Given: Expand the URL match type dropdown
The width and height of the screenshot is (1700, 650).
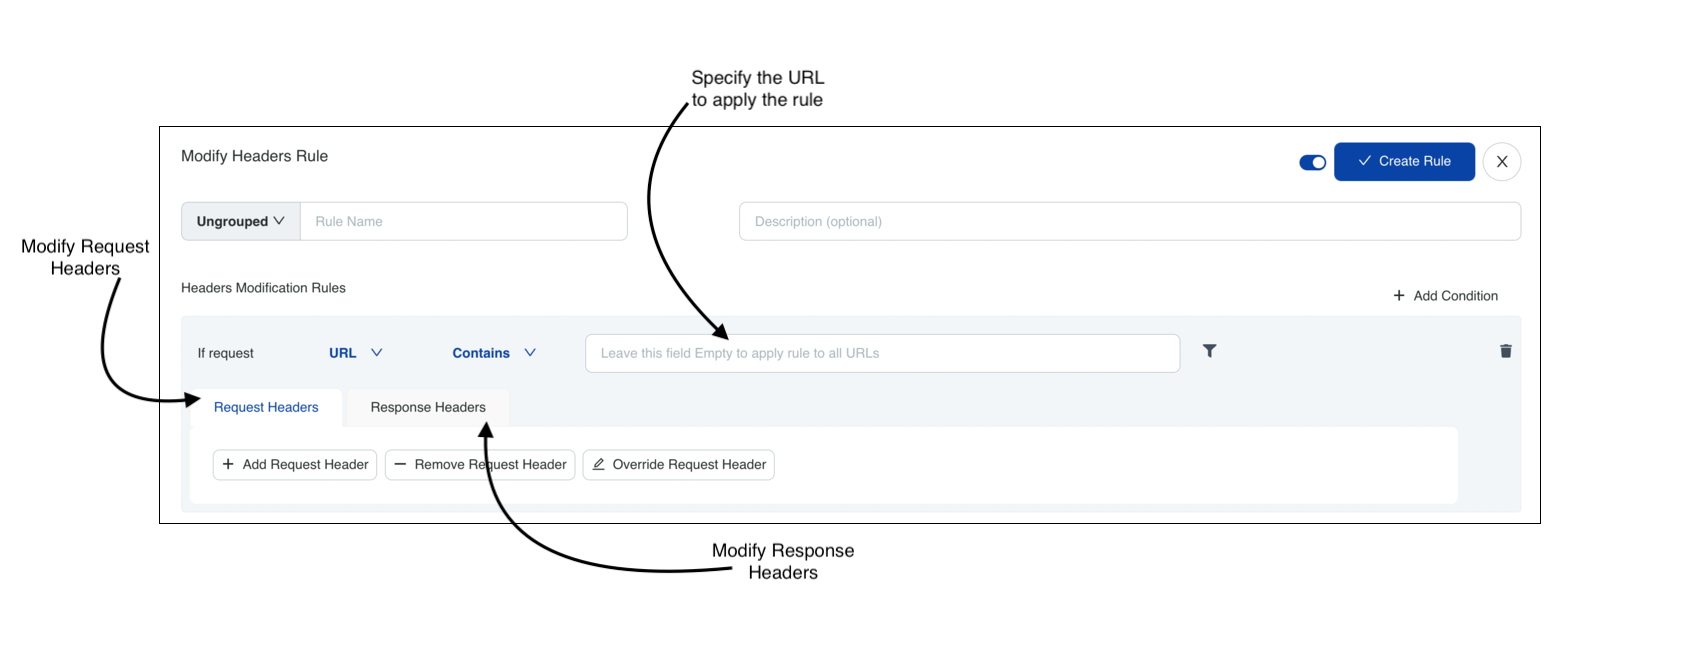Looking at the screenshot, I should (x=356, y=353).
